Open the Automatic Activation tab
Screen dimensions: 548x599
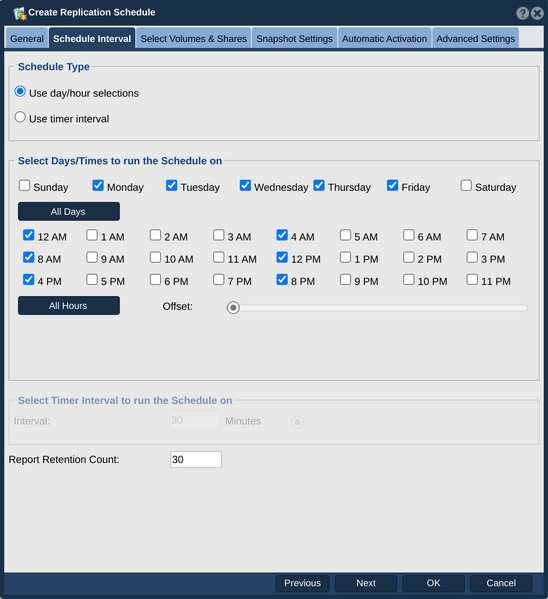384,39
